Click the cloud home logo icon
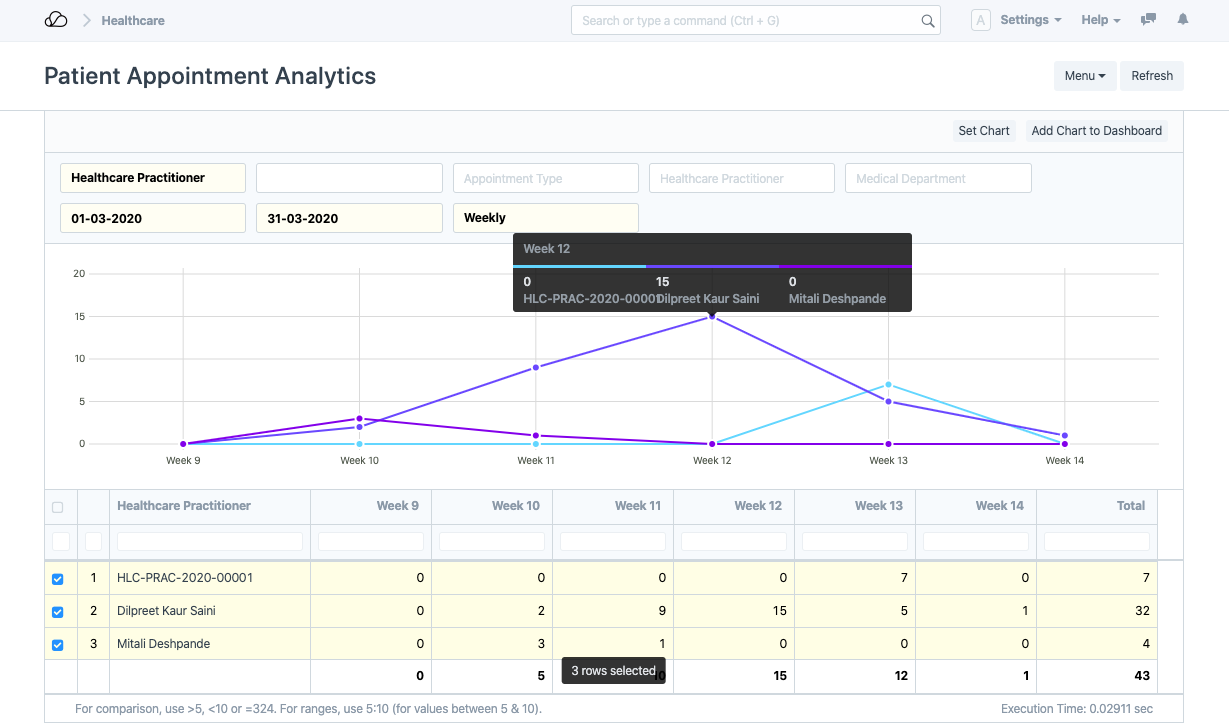The height and width of the screenshot is (727, 1229). (56, 20)
